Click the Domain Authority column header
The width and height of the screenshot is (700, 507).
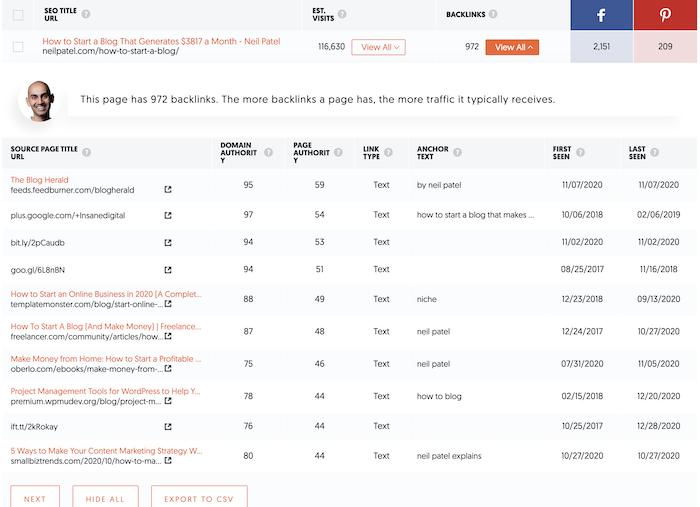pos(238,152)
